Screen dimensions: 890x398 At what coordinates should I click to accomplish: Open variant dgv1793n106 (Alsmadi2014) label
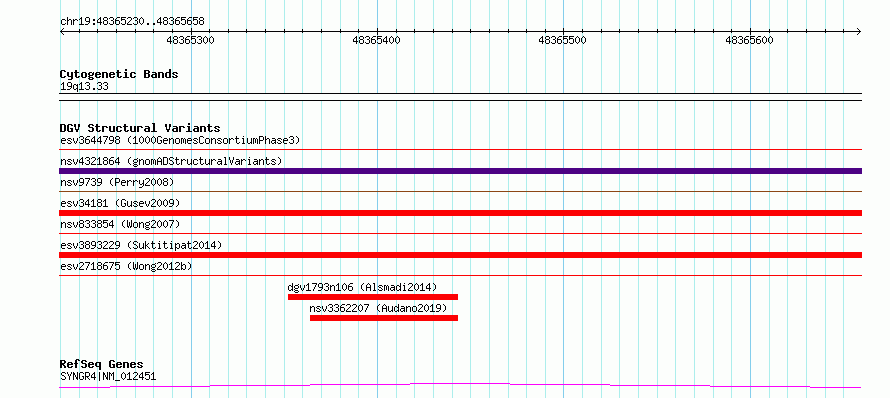[x=363, y=287]
